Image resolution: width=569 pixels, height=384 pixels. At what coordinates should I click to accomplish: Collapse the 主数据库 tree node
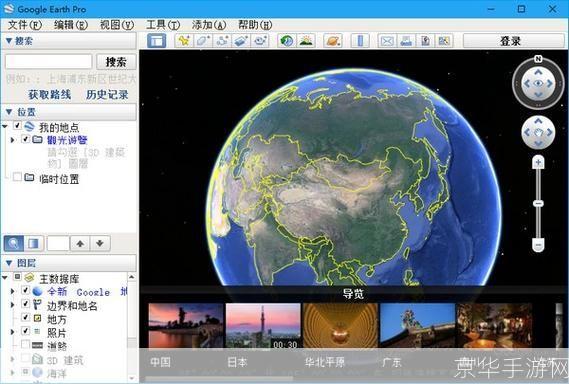(x=5, y=278)
